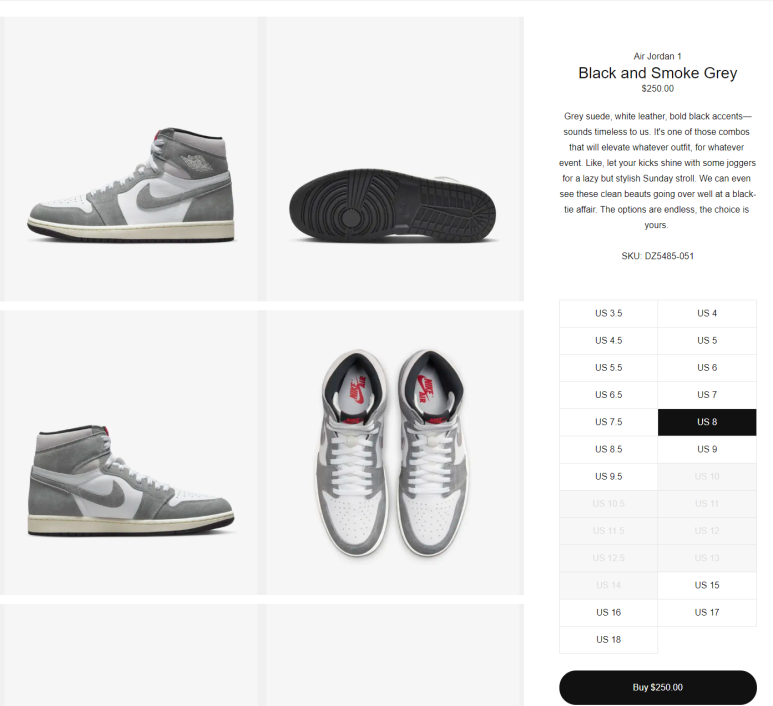The image size is (773, 706).
Task: Open the left side-view shoe image
Action: tap(131, 159)
